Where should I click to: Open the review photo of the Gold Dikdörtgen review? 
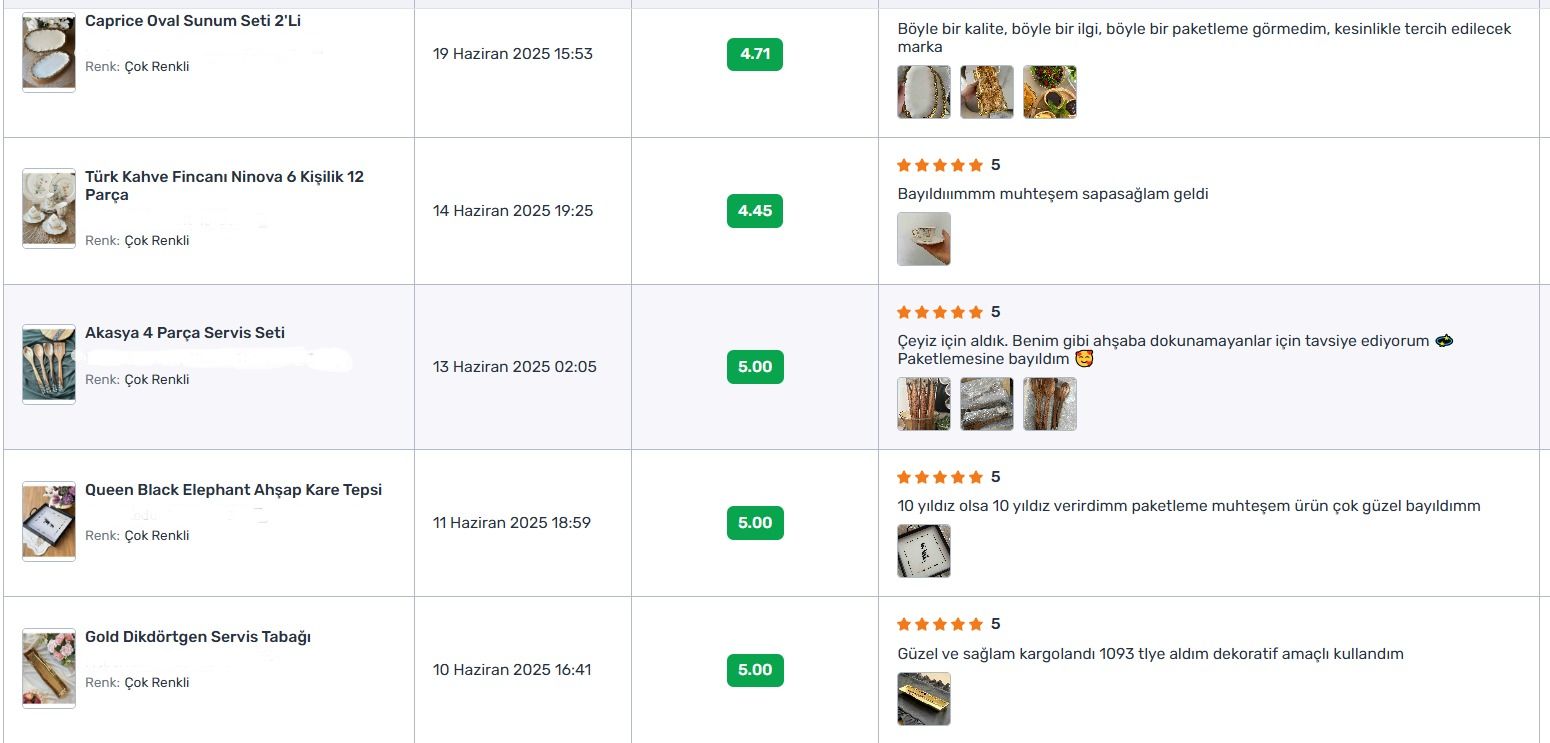(924, 698)
